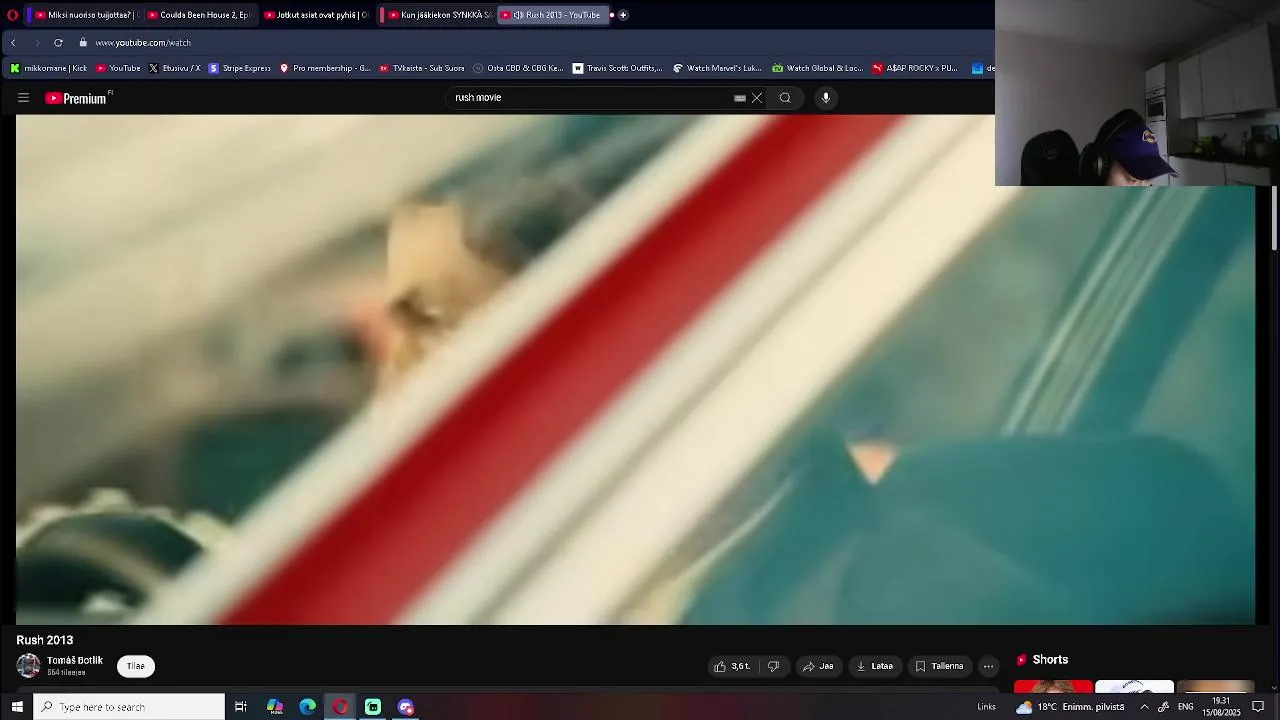Show hidden system tray icons chevron
The image size is (1280, 720).
point(1144,707)
